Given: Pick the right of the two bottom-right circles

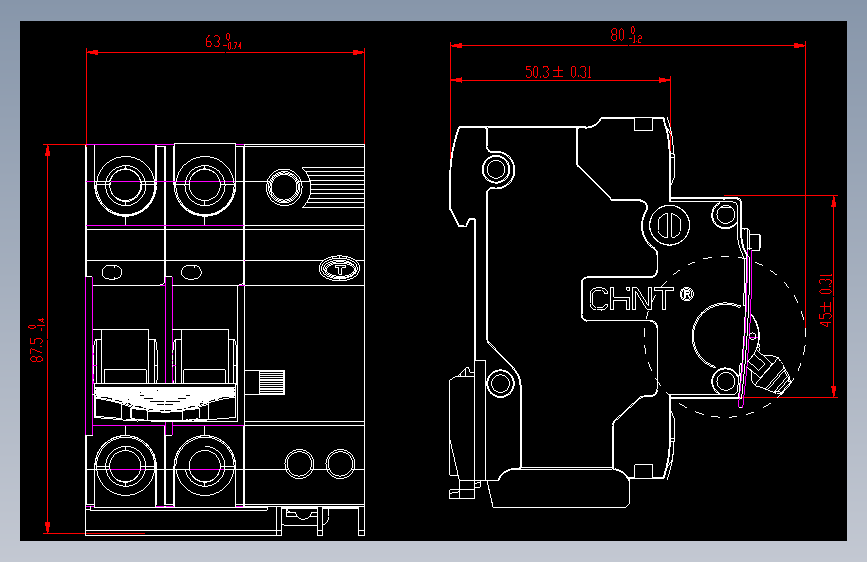Looking at the screenshot, I should (x=340, y=464).
